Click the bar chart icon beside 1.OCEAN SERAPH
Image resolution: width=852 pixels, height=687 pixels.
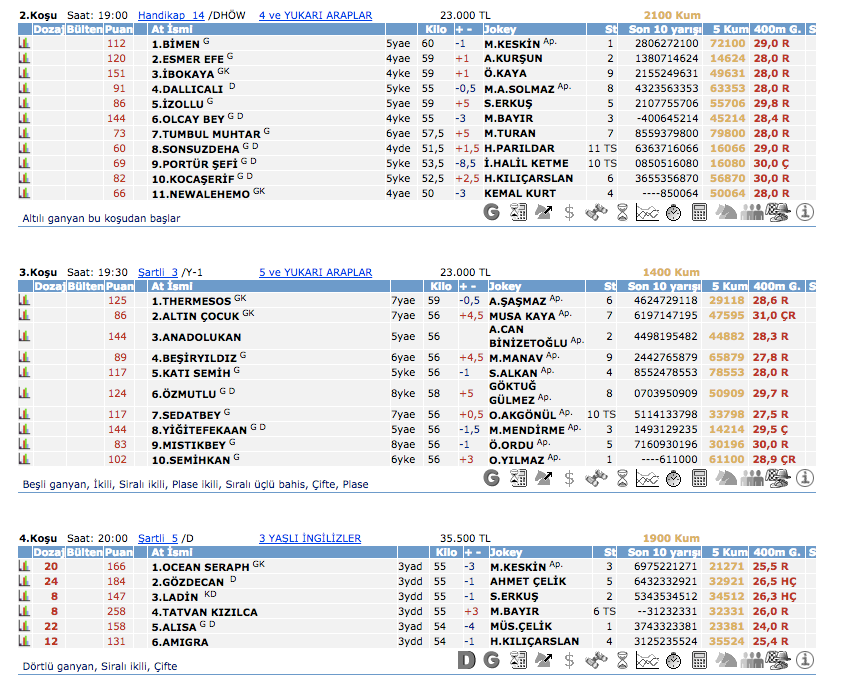24,566
